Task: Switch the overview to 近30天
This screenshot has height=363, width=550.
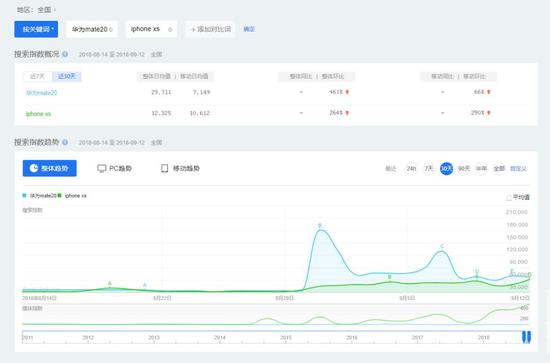Action: tap(67, 76)
